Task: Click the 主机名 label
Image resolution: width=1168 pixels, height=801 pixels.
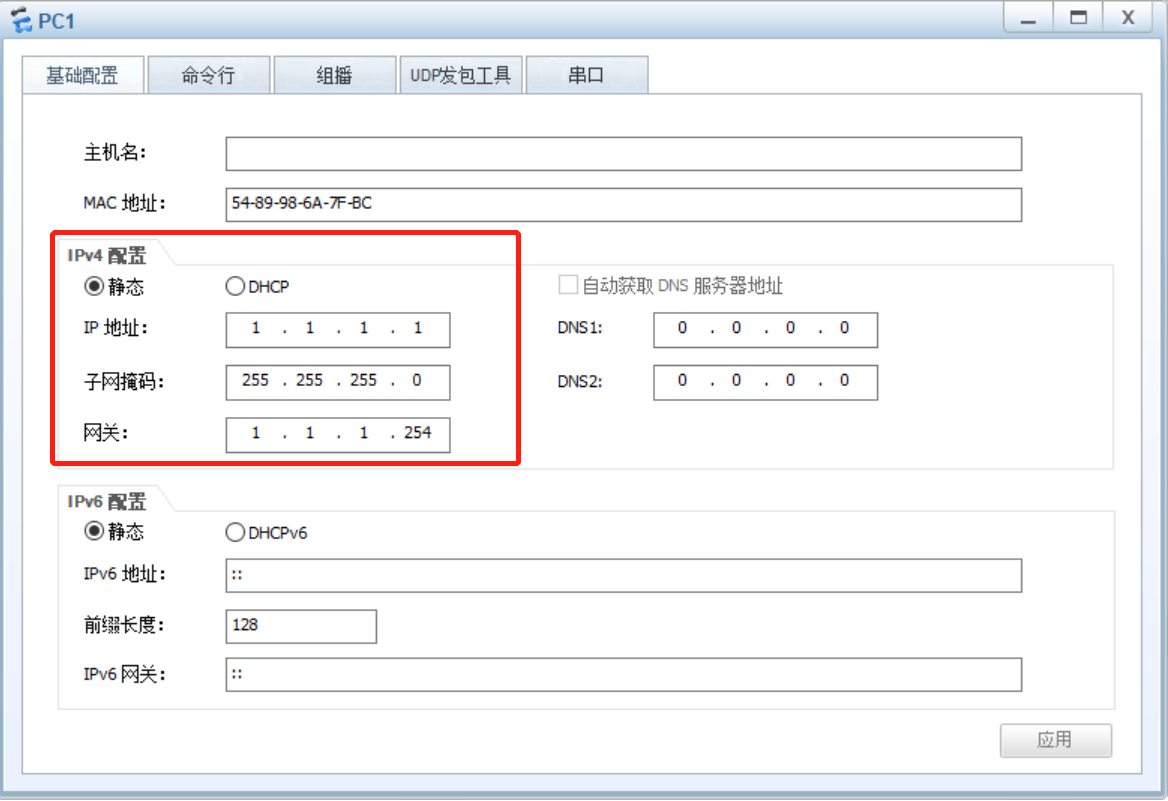Action: click(115, 153)
